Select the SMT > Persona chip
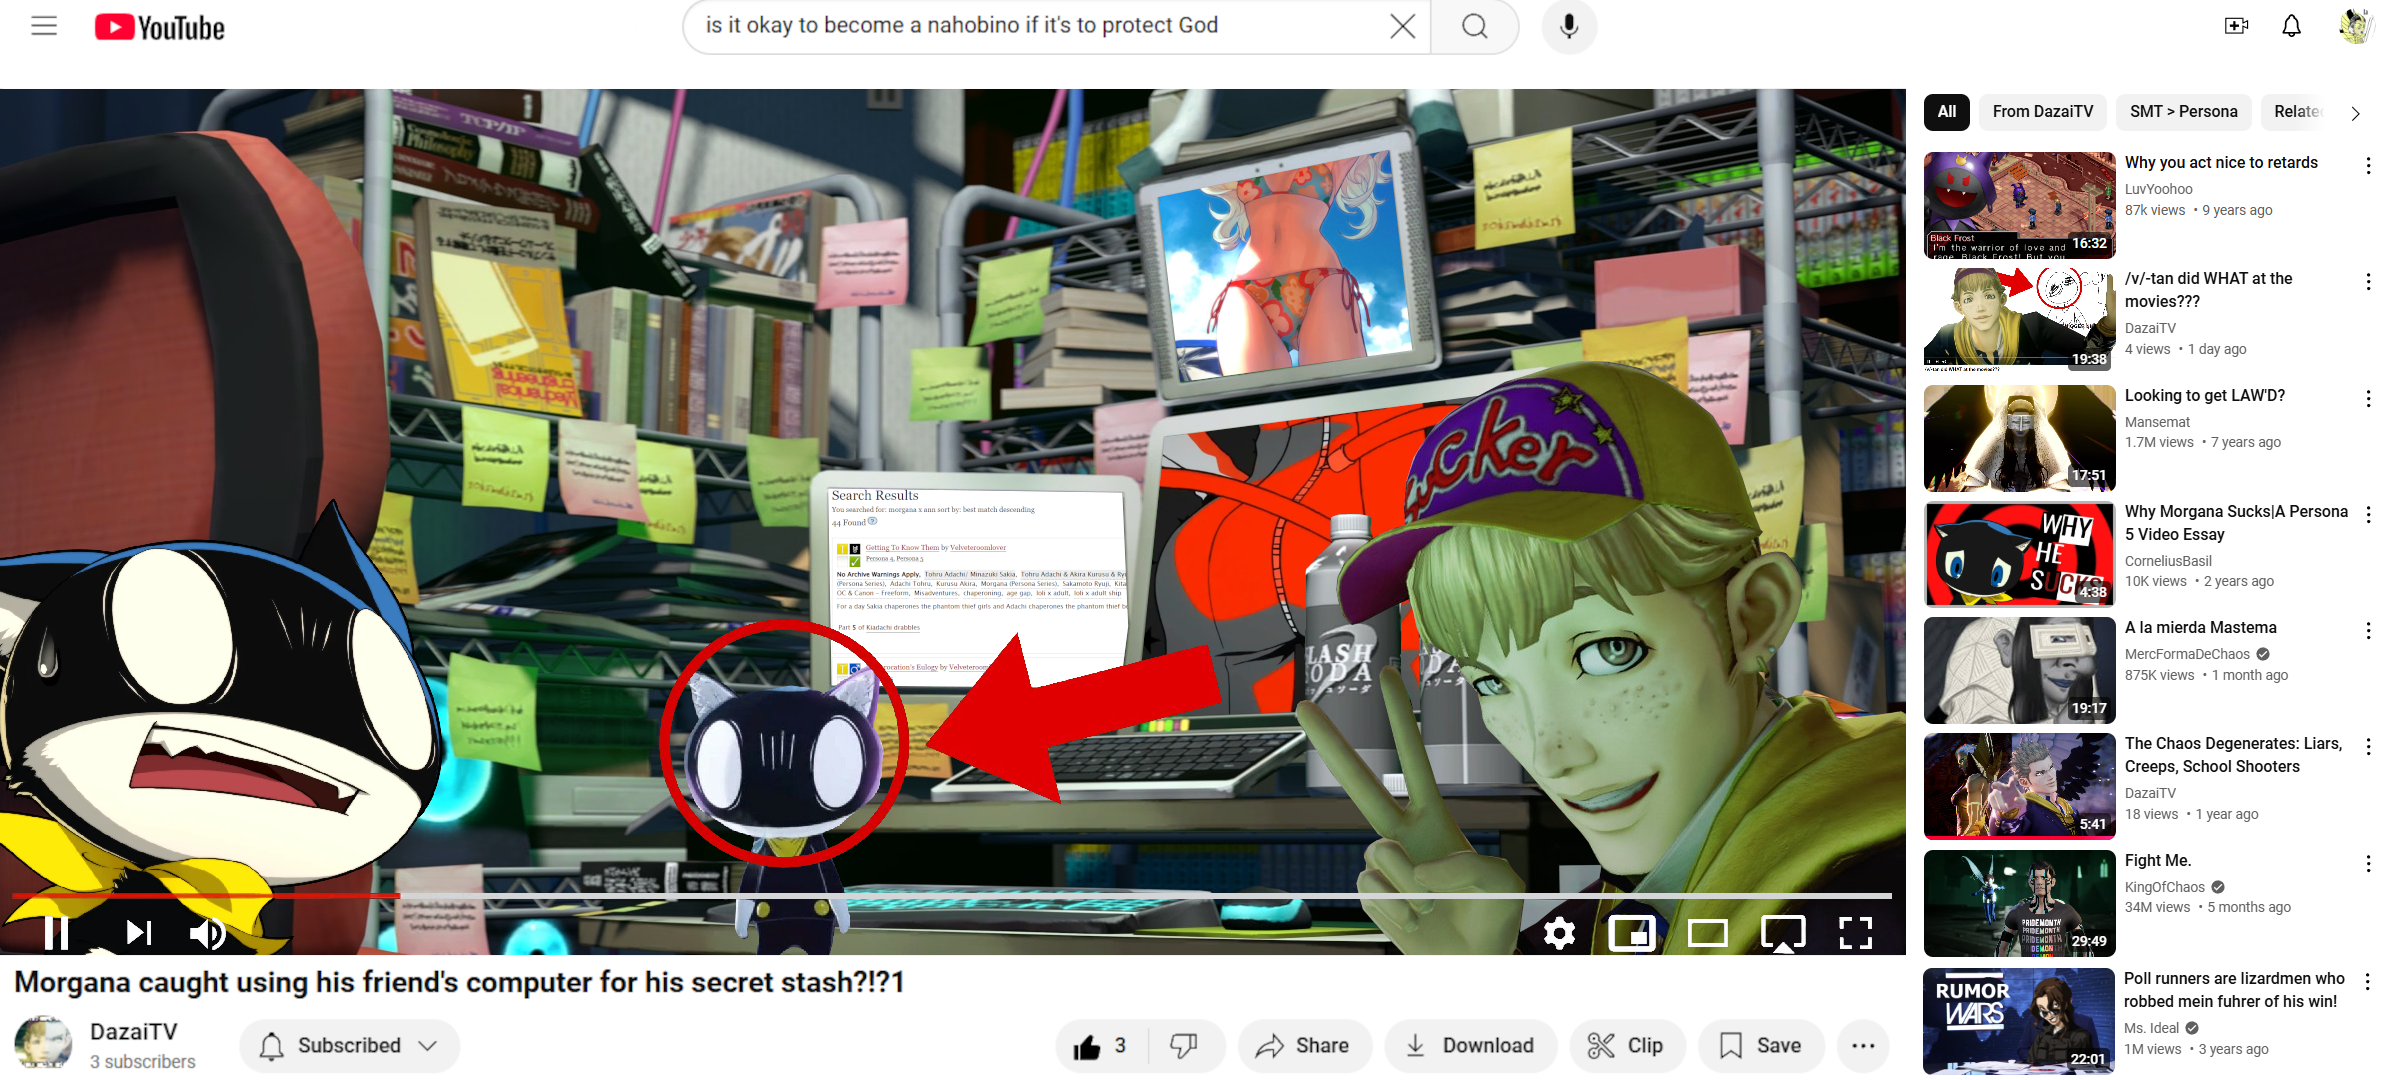The image size is (2398, 1080). click(x=2183, y=112)
